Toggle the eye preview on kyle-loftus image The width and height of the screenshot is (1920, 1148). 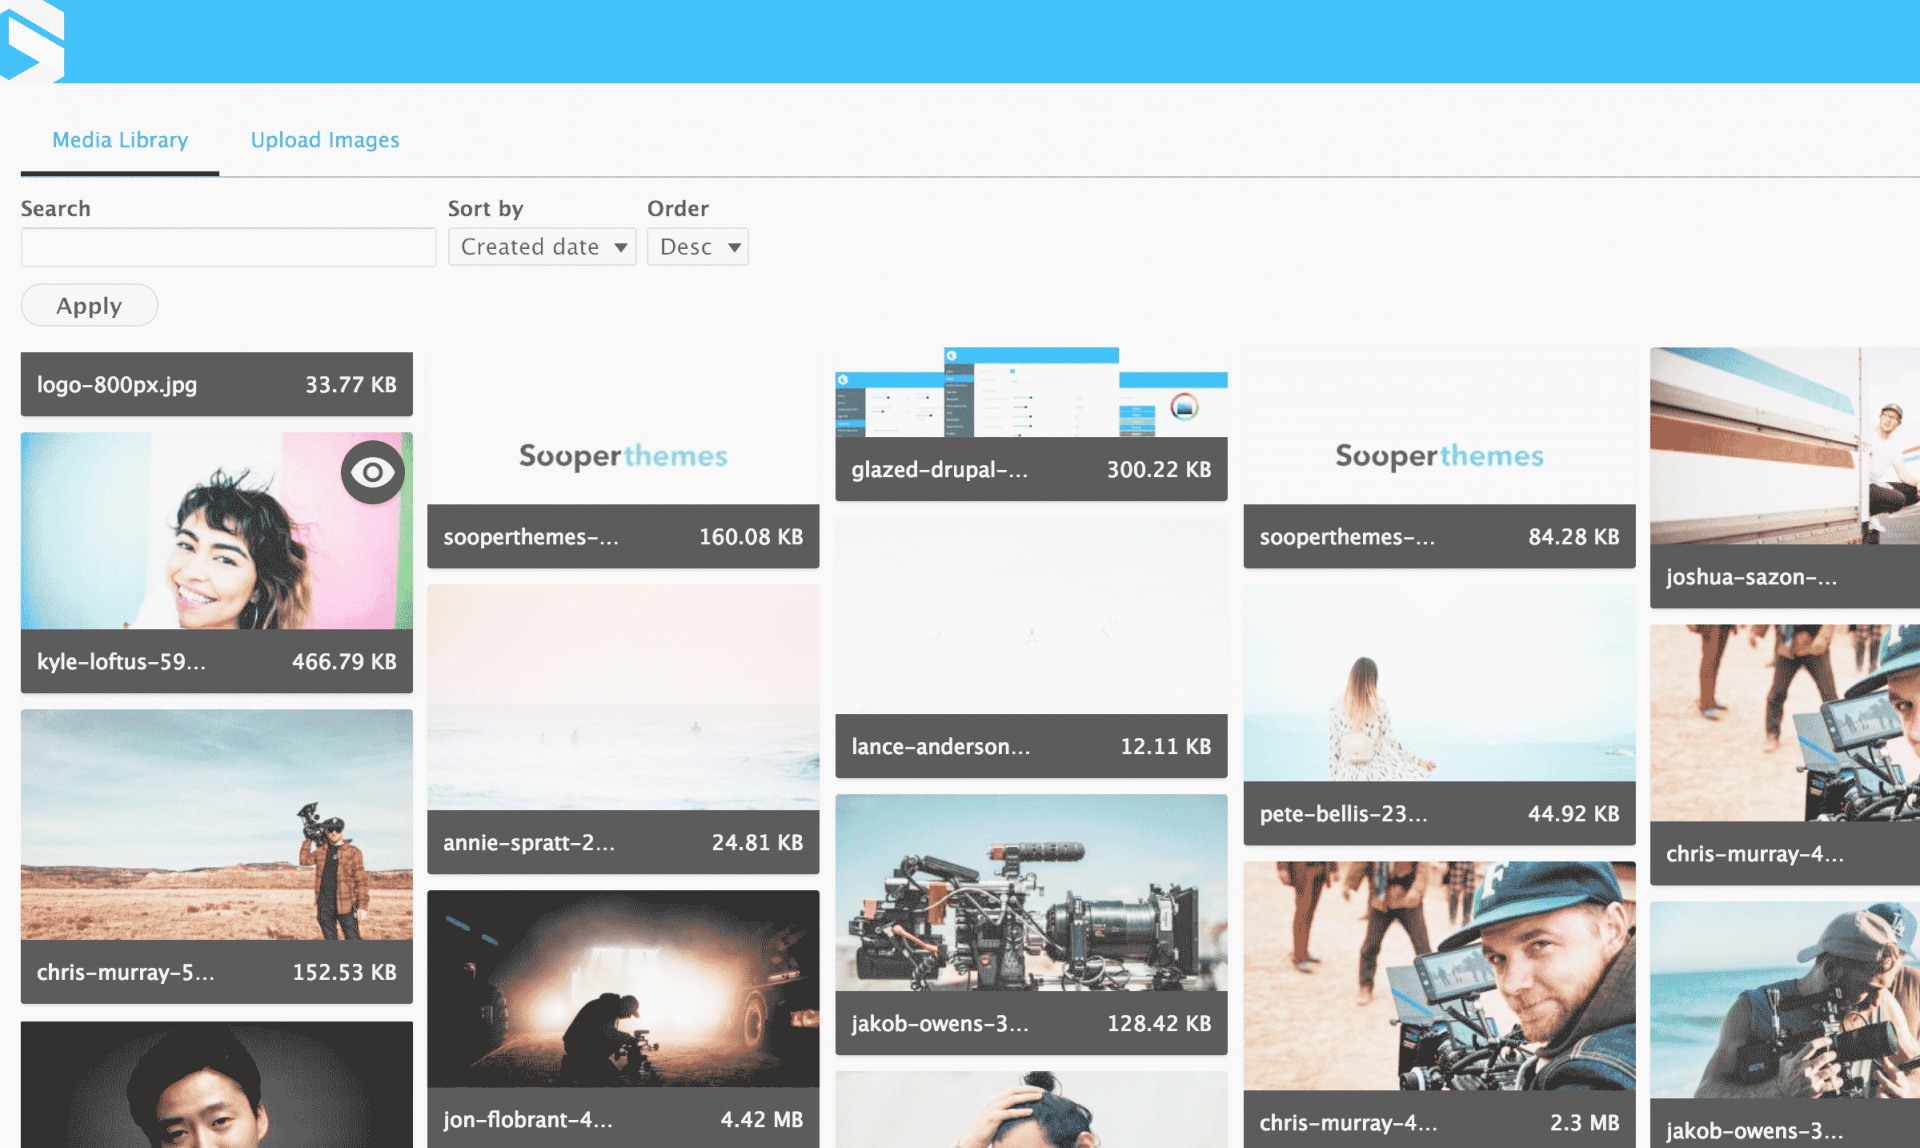click(372, 472)
